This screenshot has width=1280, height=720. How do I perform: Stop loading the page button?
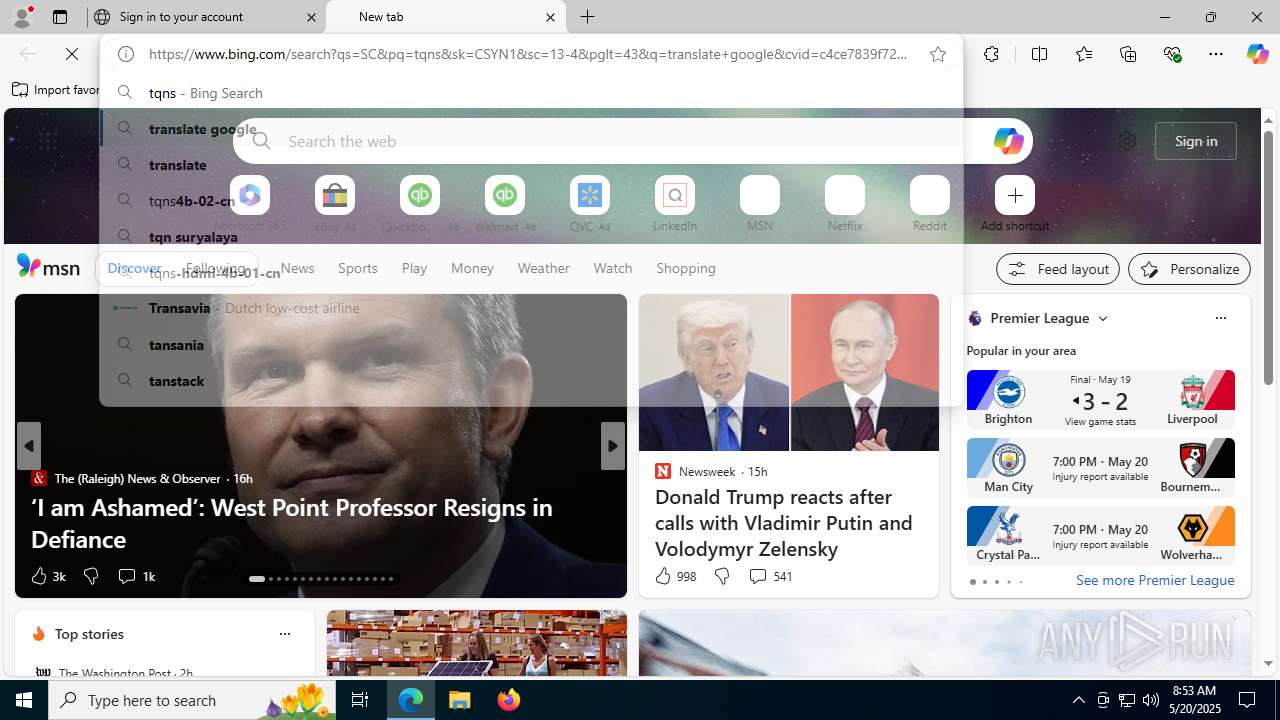[x=72, y=54]
